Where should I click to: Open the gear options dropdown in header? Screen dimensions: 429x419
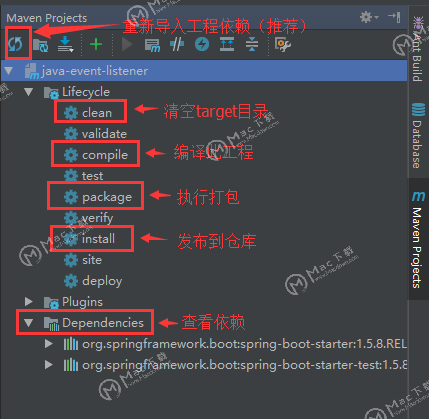[369, 17]
